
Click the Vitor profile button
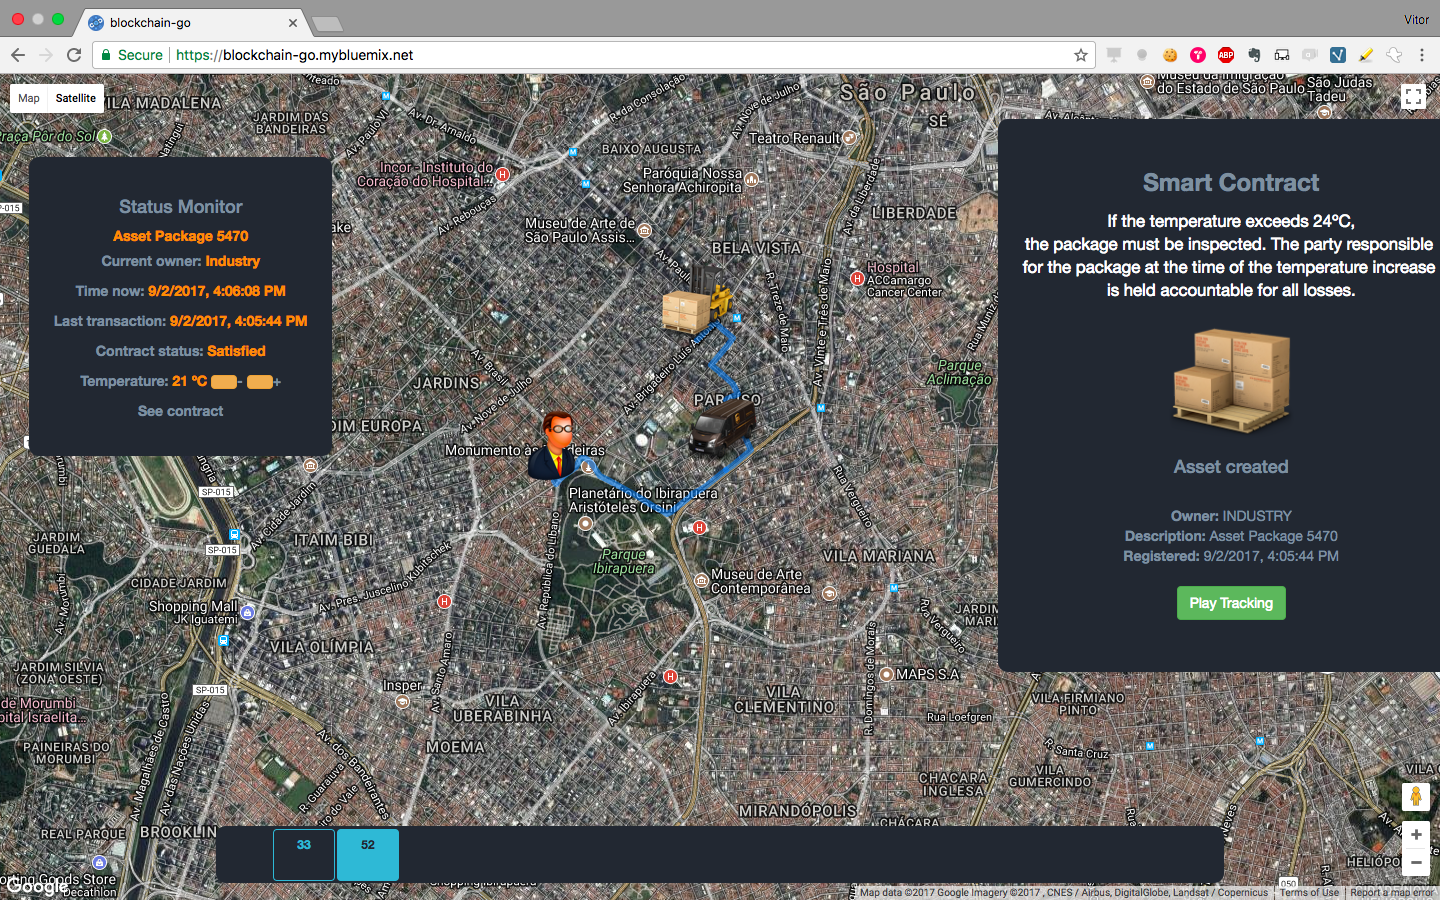(x=1416, y=20)
